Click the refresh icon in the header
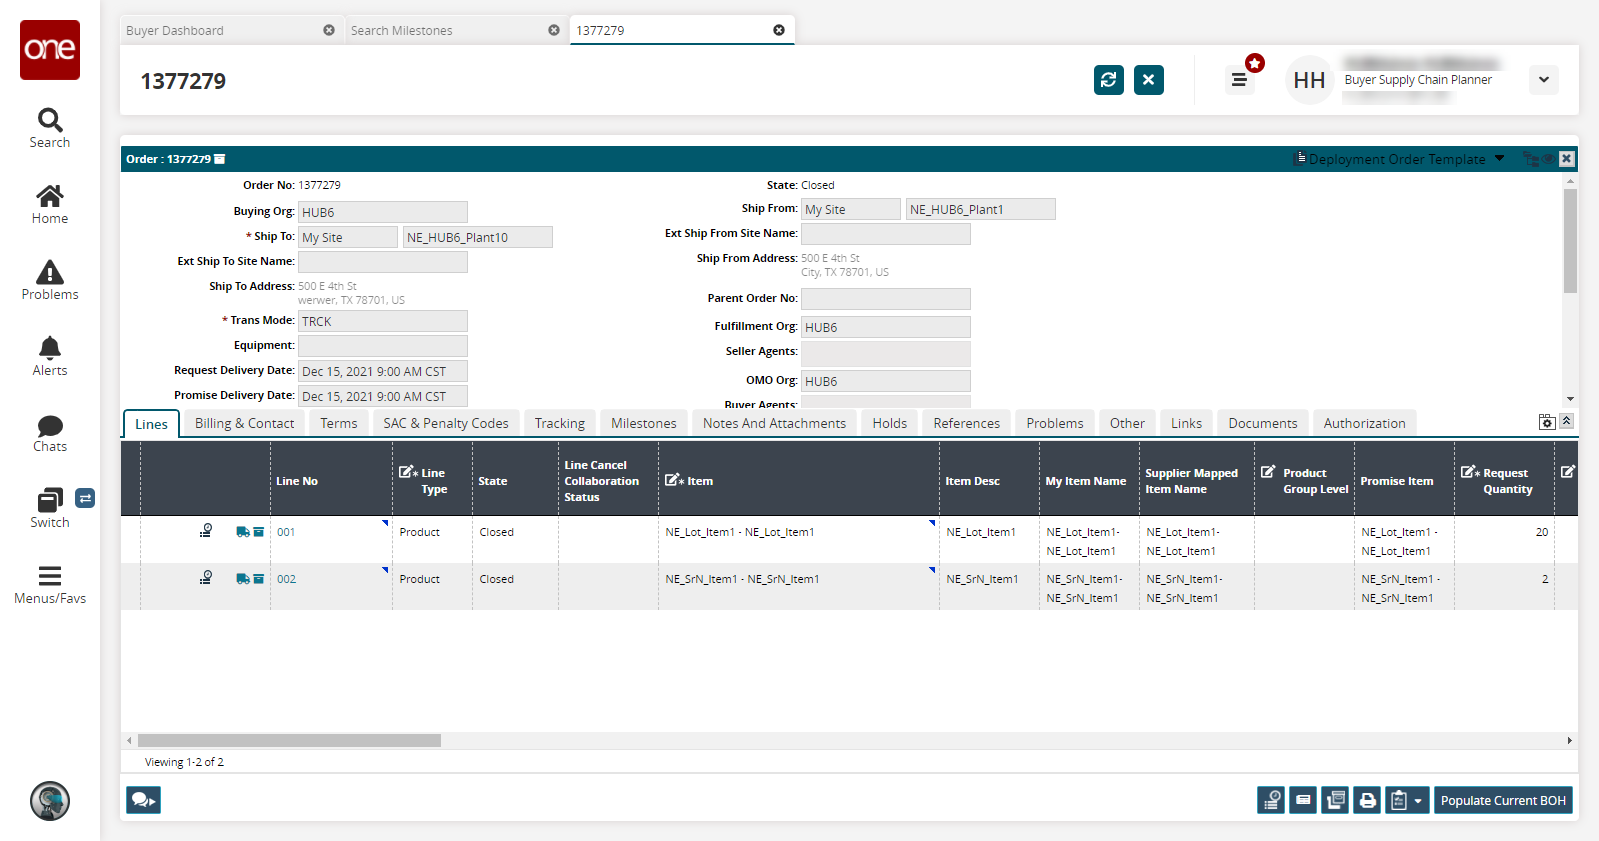 tap(1108, 80)
